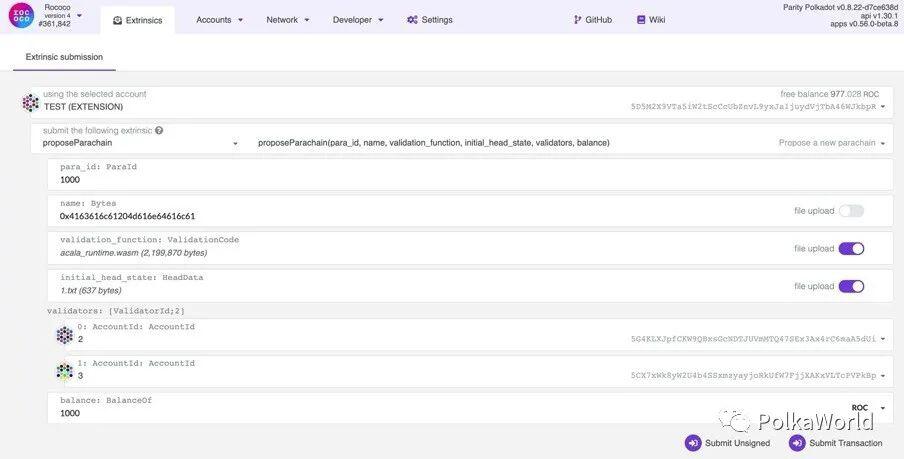Click the Submit Unsigned button
904x459 pixels.
point(728,443)
